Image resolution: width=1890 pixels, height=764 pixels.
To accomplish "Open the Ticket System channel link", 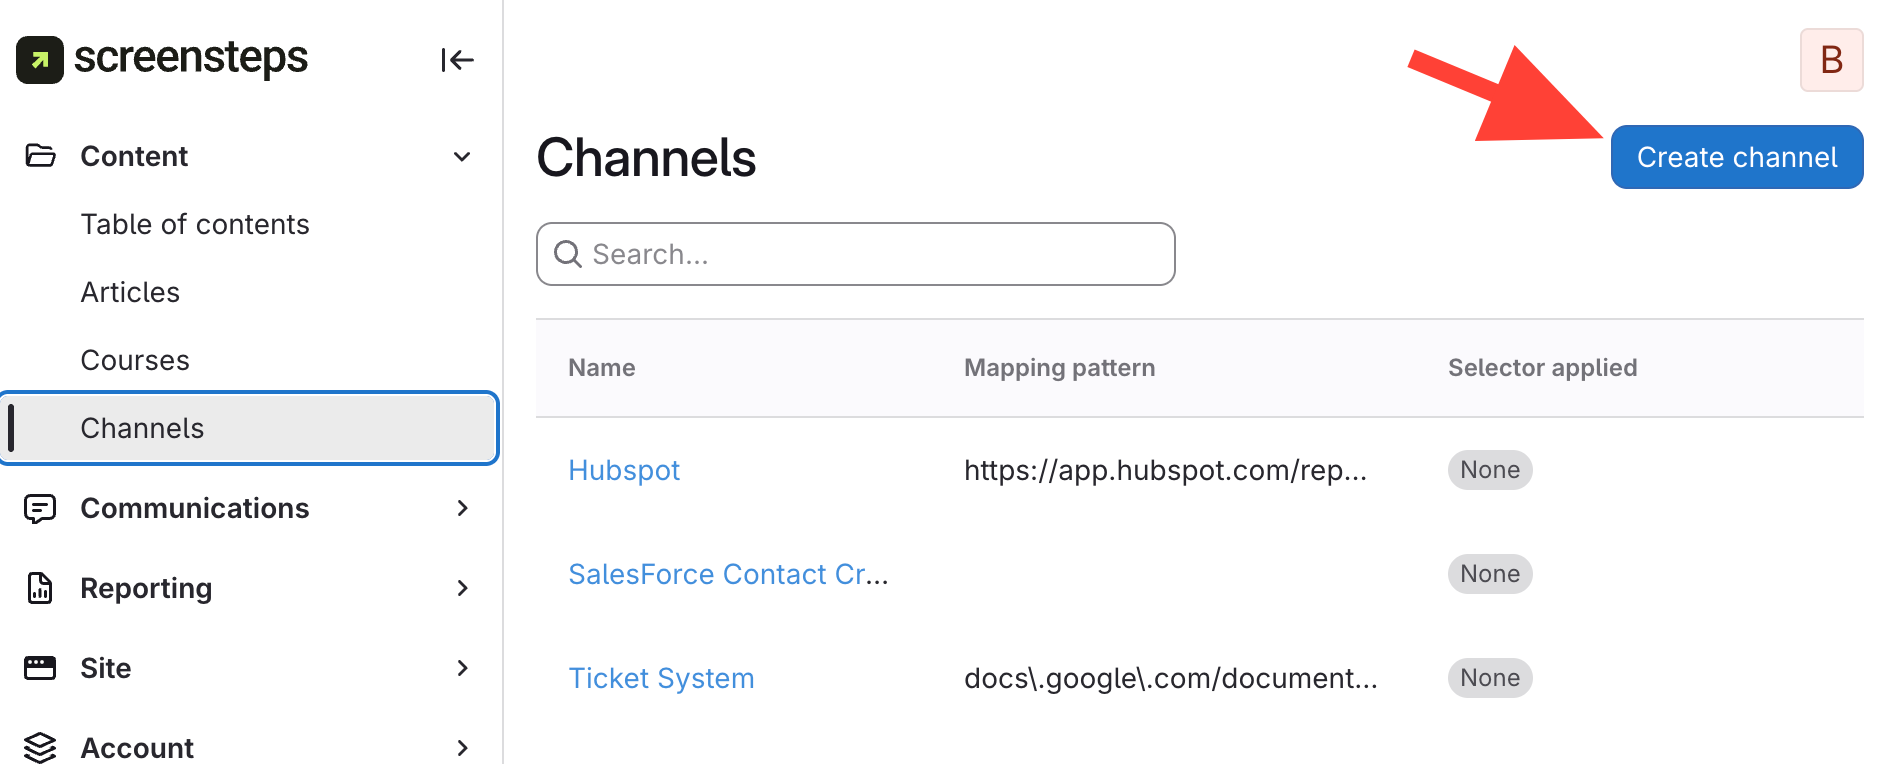I will coord(661,678).
